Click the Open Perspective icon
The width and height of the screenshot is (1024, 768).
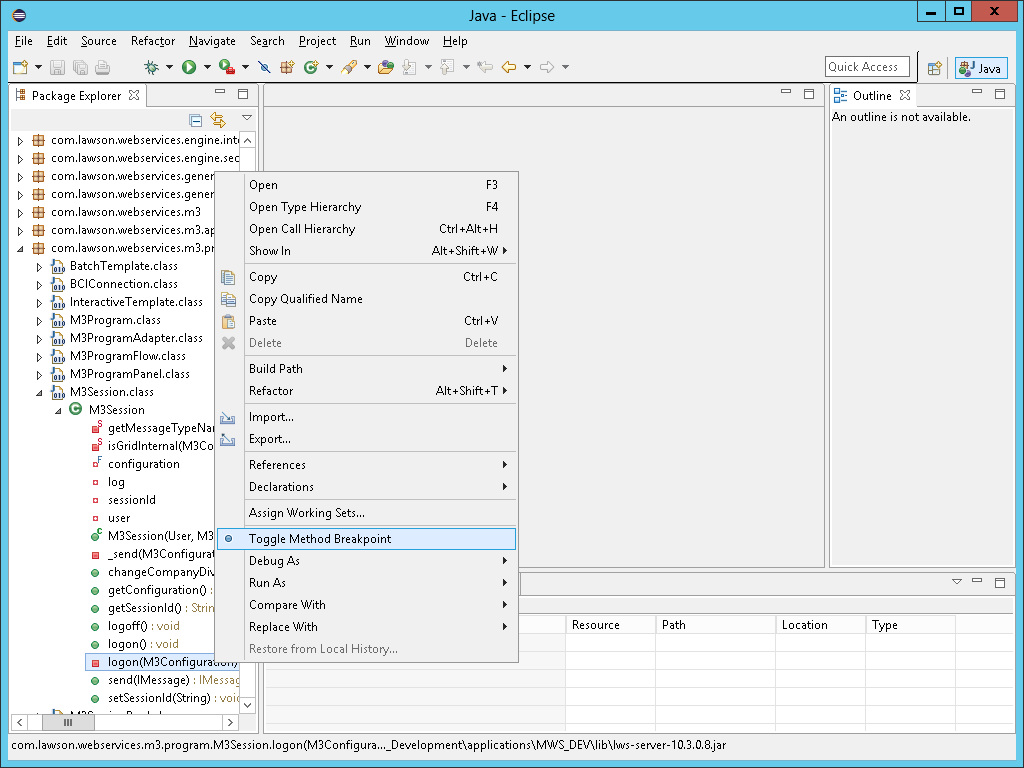935,68
